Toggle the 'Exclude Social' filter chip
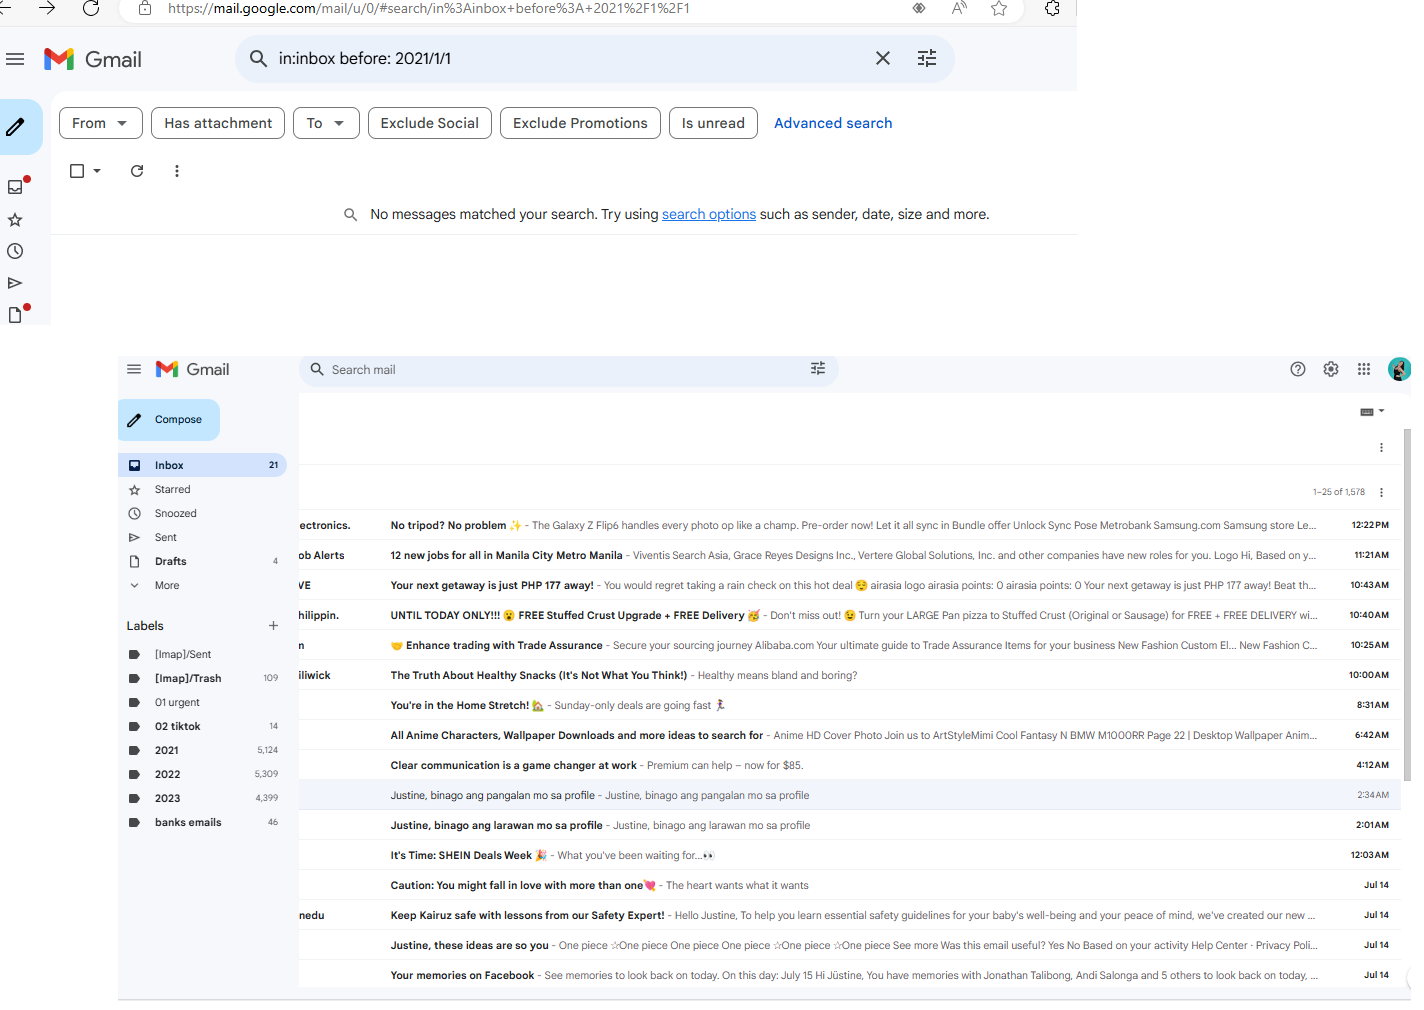Screen dimensions: 1424x1010 coord(430,123)
